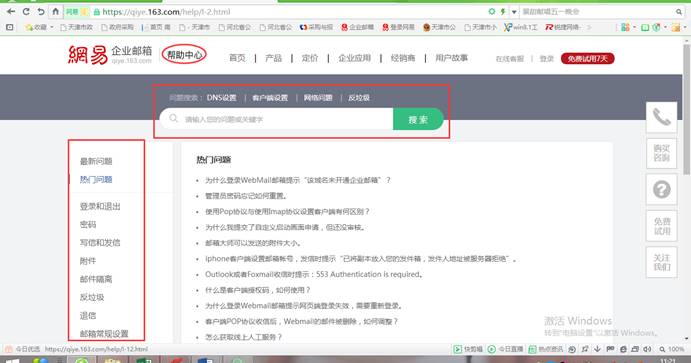Open the 帮助中心 help center link

click(184, 55)
